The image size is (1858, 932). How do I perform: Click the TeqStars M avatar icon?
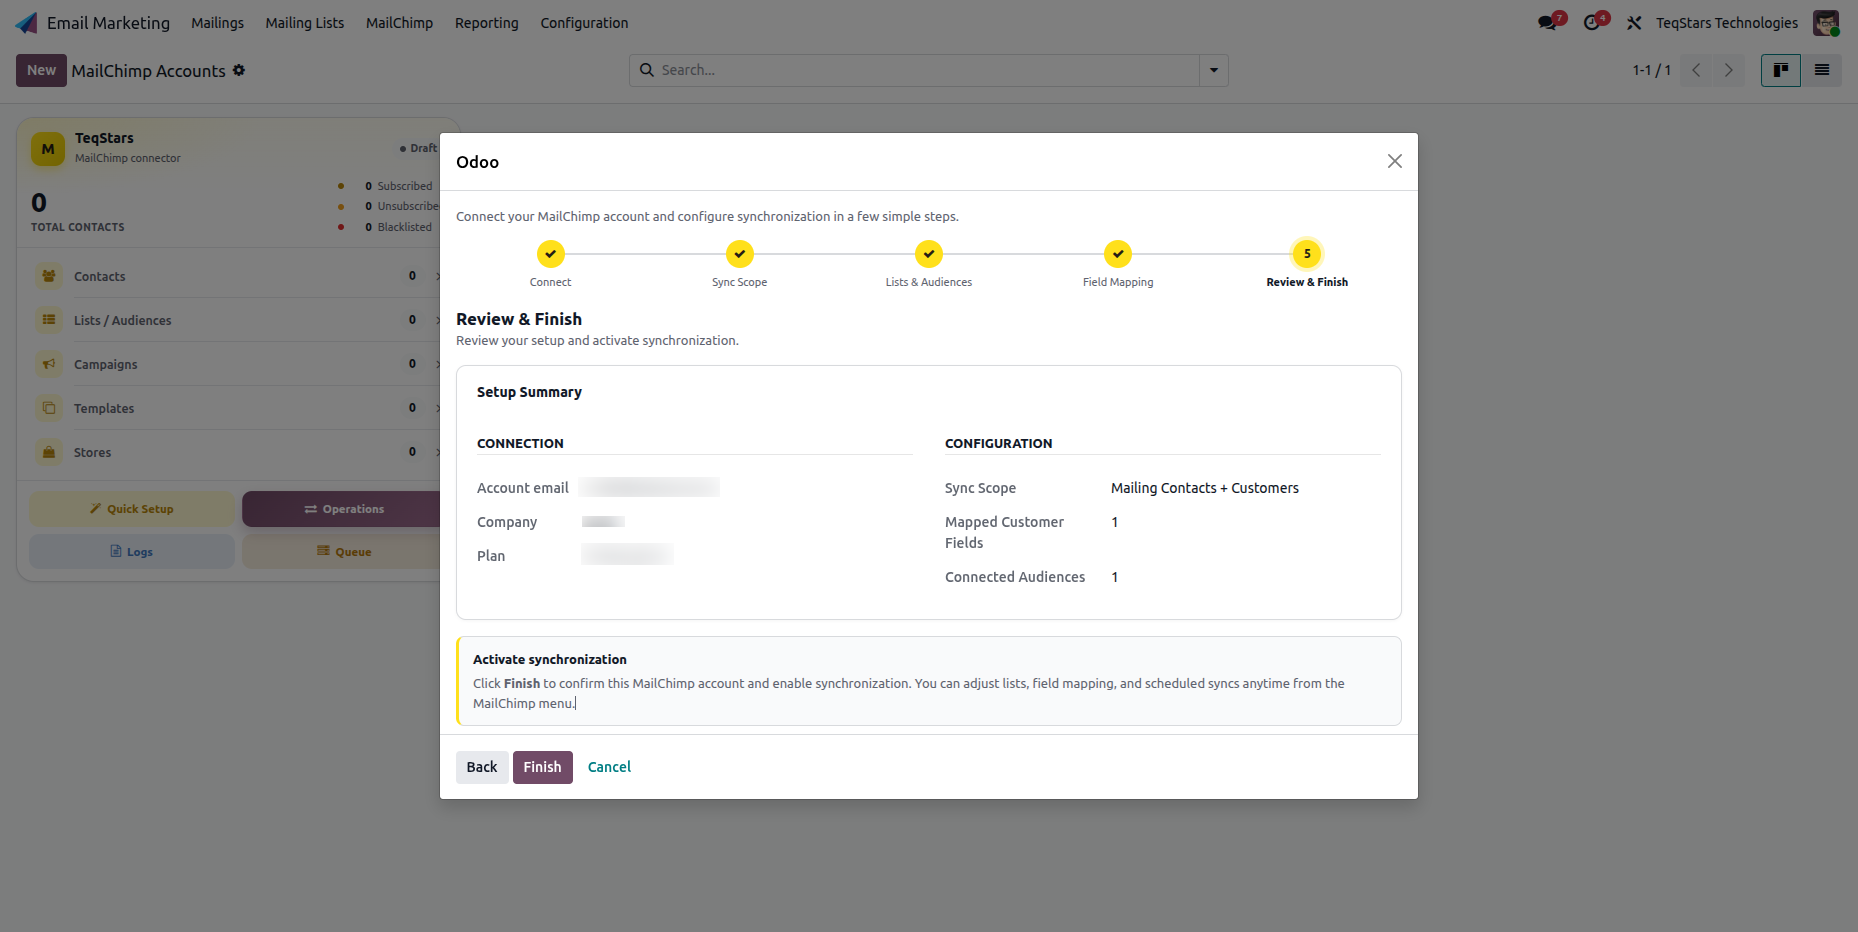48,149
